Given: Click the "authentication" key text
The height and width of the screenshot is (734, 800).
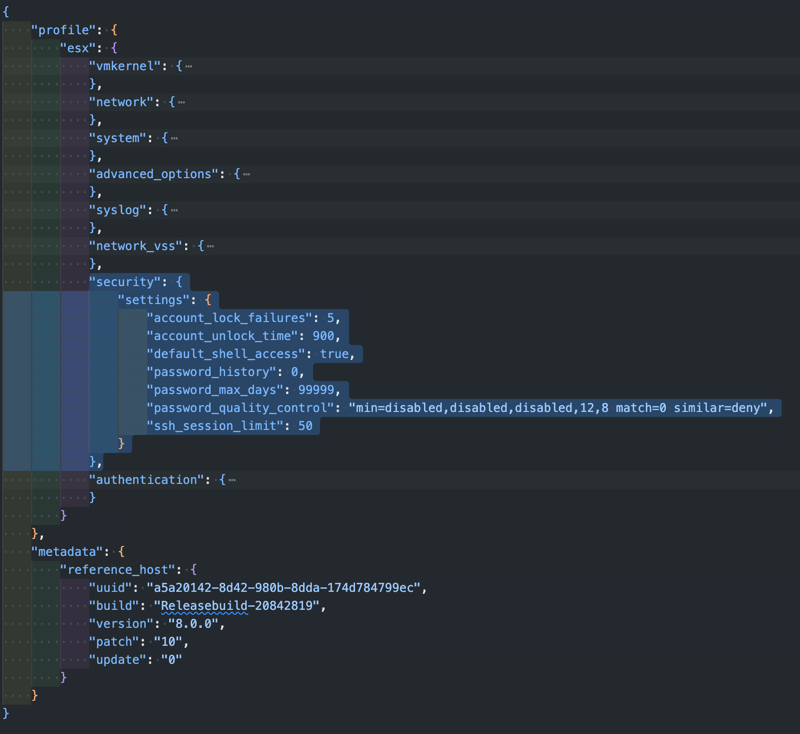Looking at the screenshot, I should click(146, 480).
